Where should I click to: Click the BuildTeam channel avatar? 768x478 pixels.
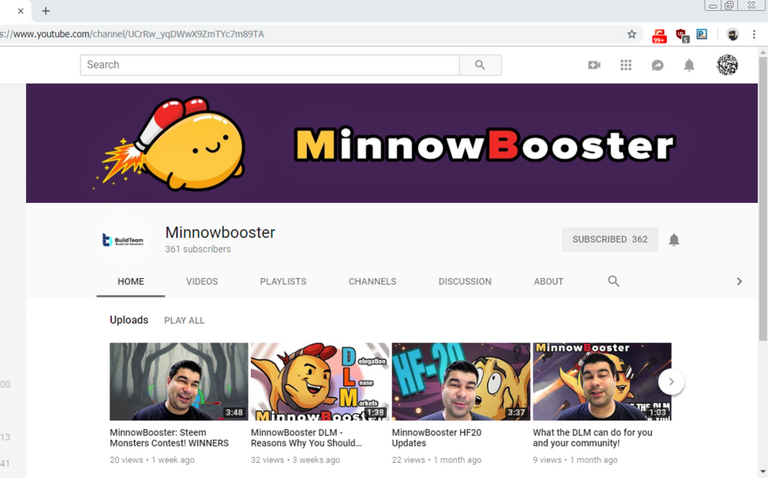pyautogui.click(x=122, y=239)
